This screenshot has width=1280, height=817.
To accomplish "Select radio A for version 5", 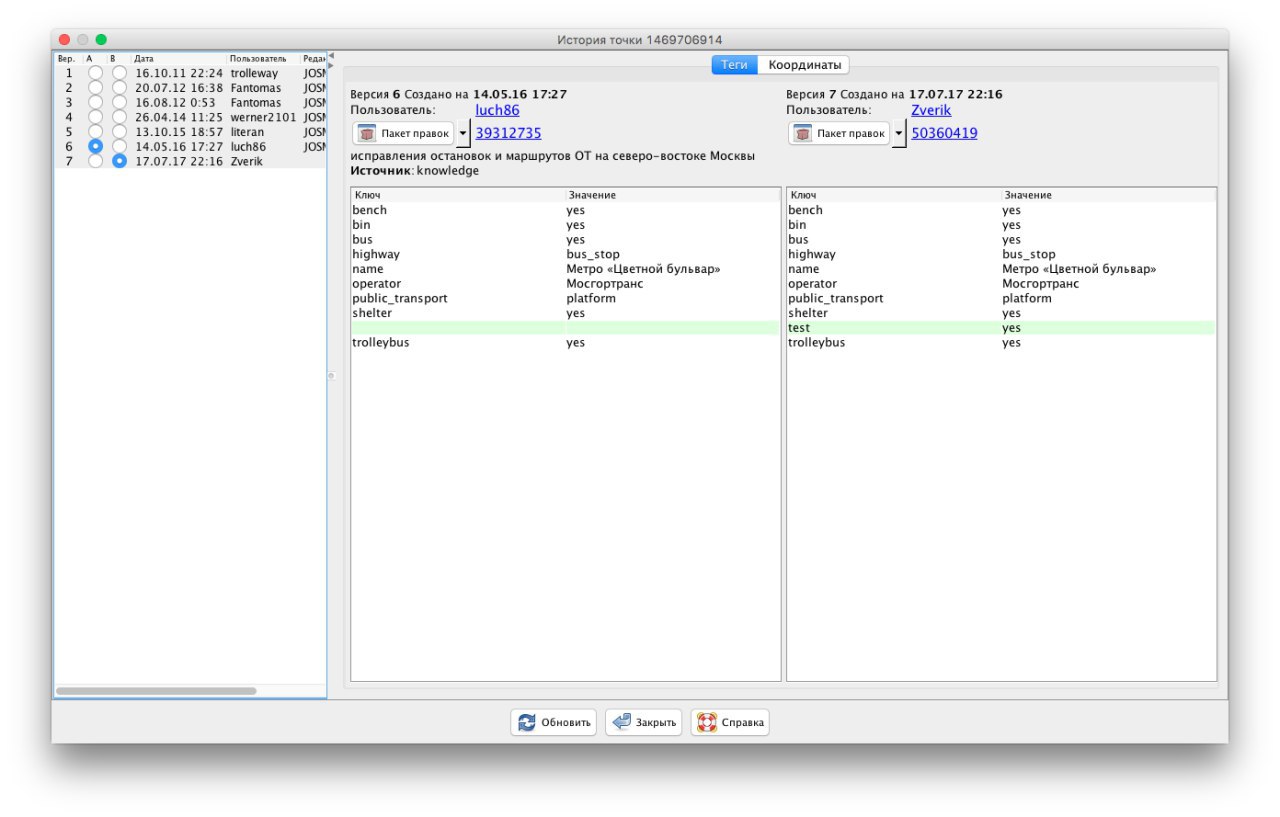I will pos(96,132).
